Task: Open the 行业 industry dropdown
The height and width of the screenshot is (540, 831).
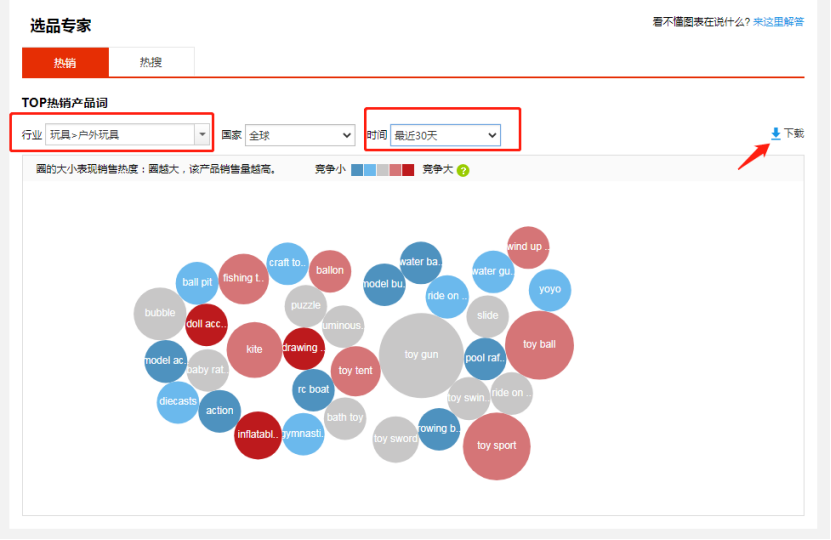Action: click(129, 134)
